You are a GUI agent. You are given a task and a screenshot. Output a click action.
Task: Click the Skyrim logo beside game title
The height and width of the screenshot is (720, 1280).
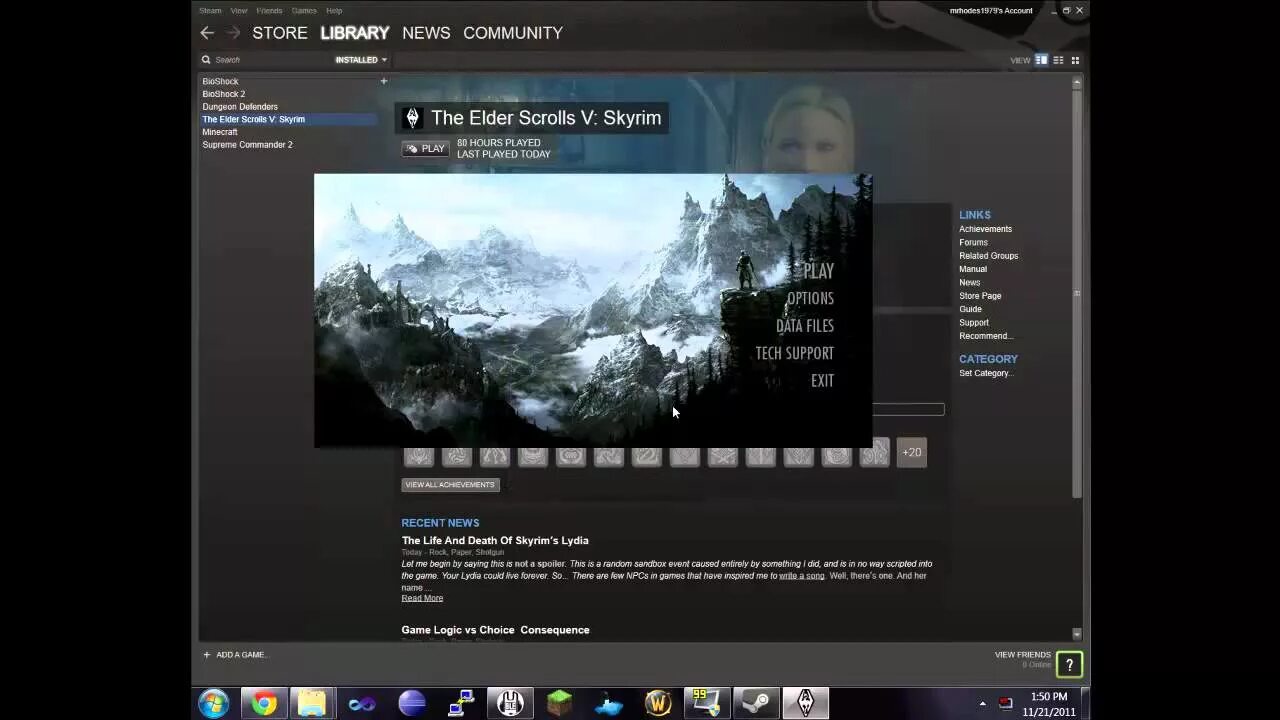coord(412,118)
